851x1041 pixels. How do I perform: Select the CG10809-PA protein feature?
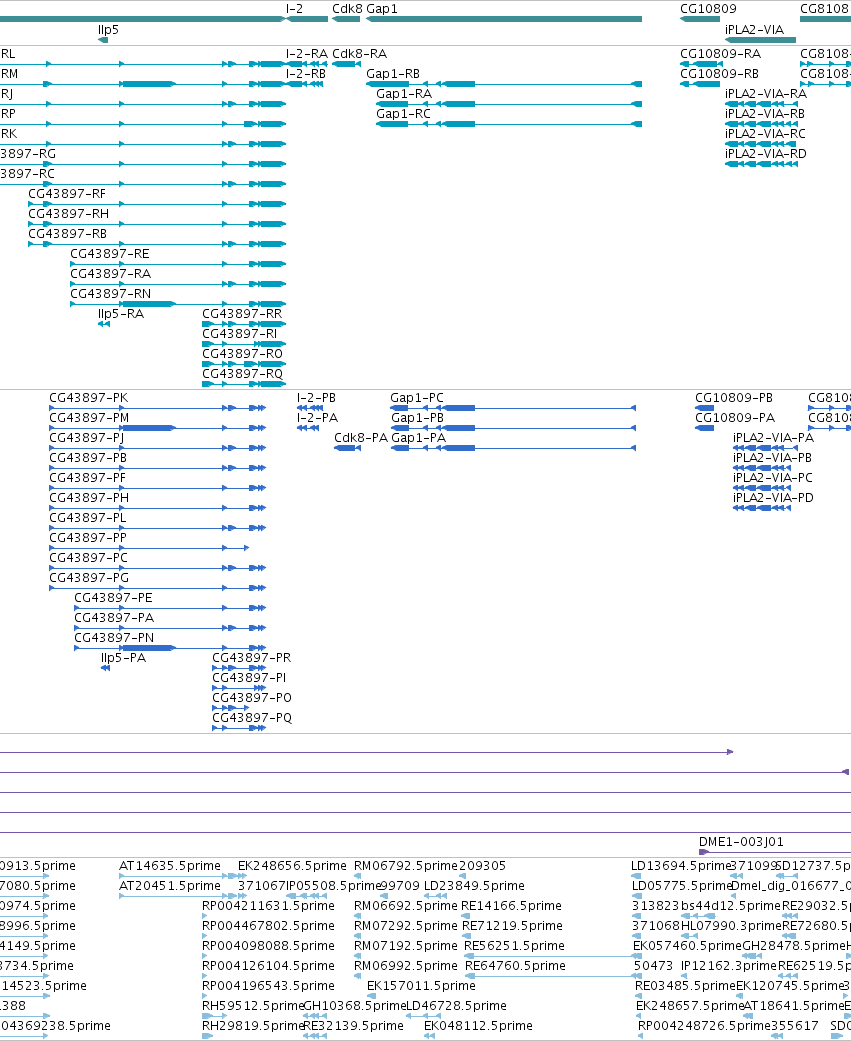coord(704,428)
